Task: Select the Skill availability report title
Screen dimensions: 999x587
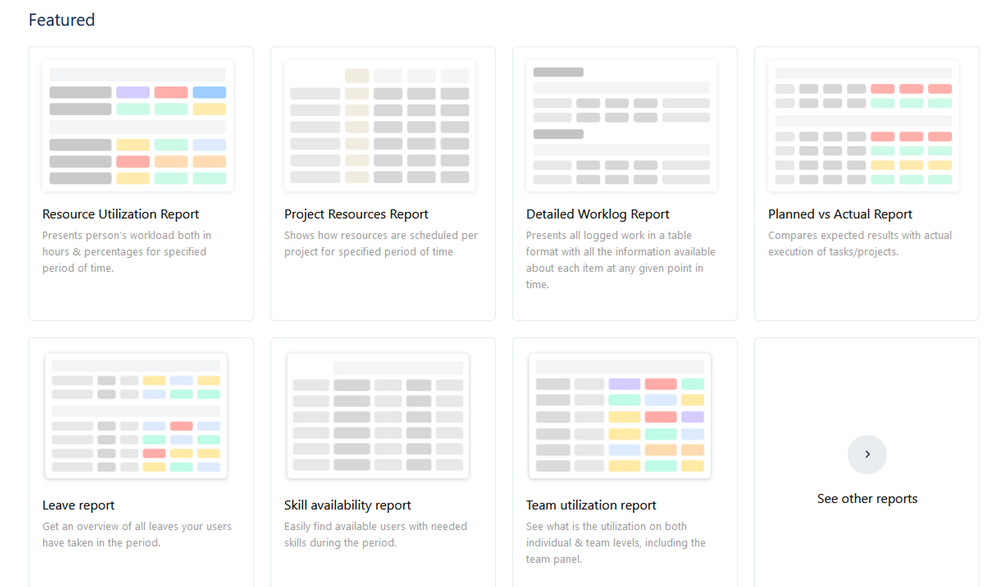Action: click(347, 505)
